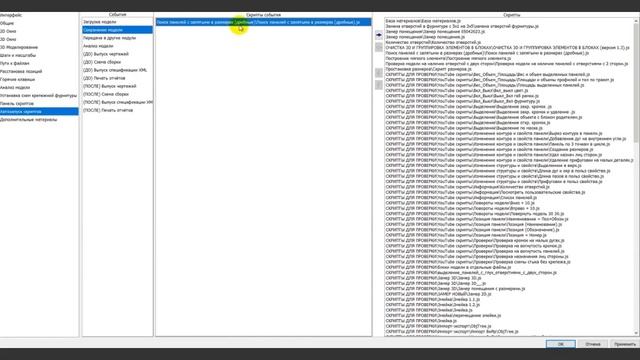Select 'перемещение змейки.js' script
Viewport: 640px width, 360px height.
coord(443,315)
